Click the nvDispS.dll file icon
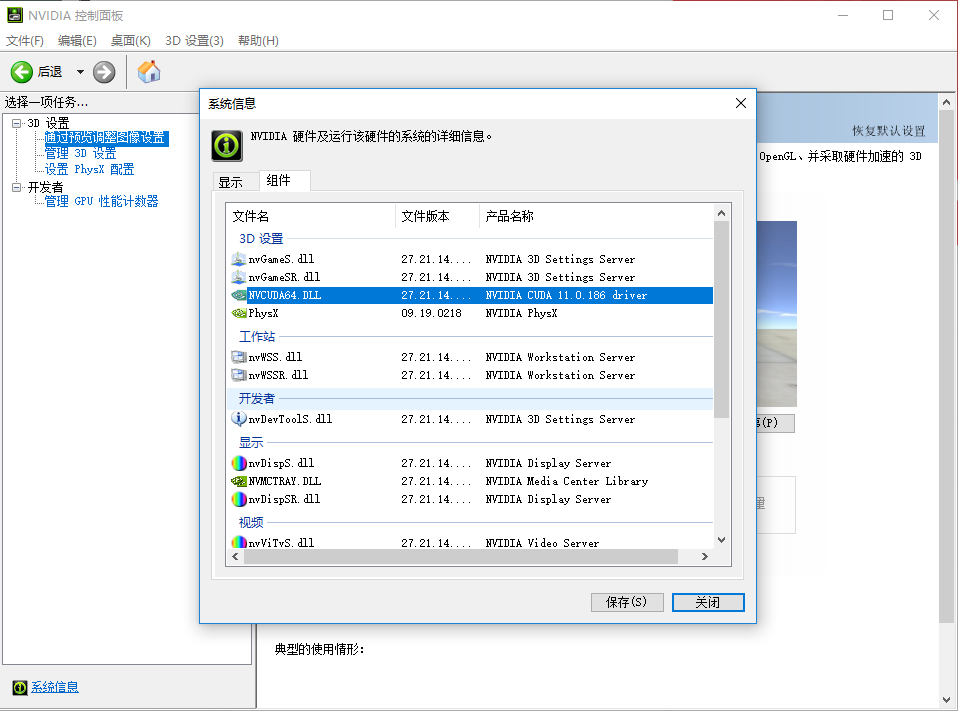This screenshot has width=958, height=711. pyautogui.click(x=238, y=463)
